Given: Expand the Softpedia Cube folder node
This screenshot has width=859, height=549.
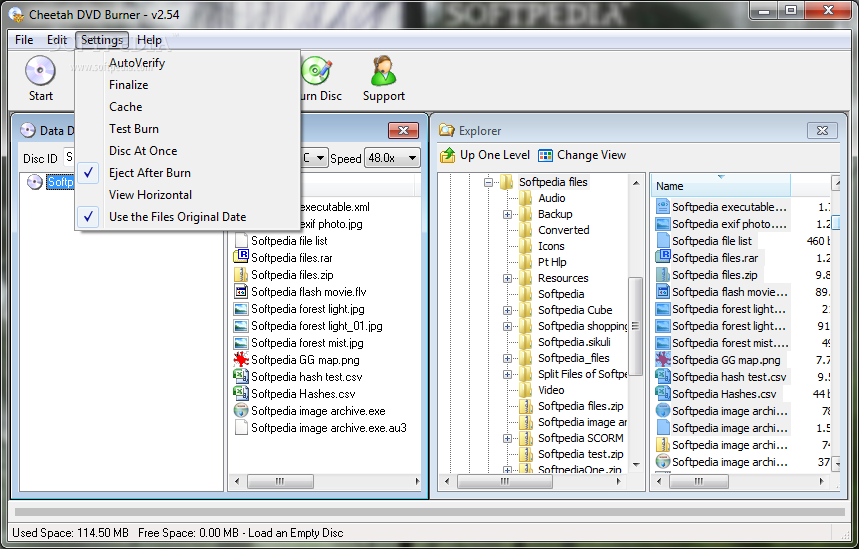Looking at the screenshot, I should [507, 310].
